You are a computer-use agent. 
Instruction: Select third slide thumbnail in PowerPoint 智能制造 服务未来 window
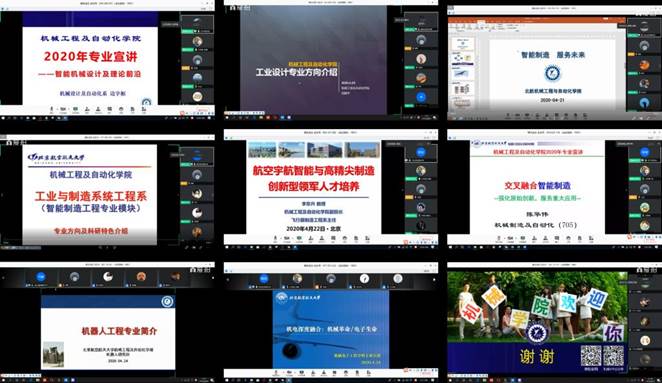(x=462, y=73)
